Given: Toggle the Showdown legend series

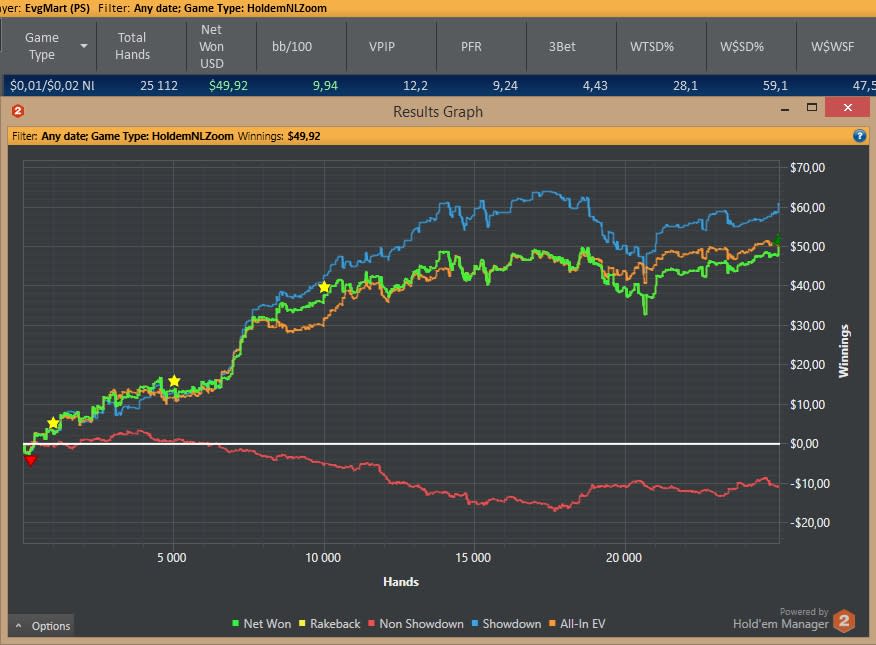Looking at the screenshot, I should pos(506,623).
